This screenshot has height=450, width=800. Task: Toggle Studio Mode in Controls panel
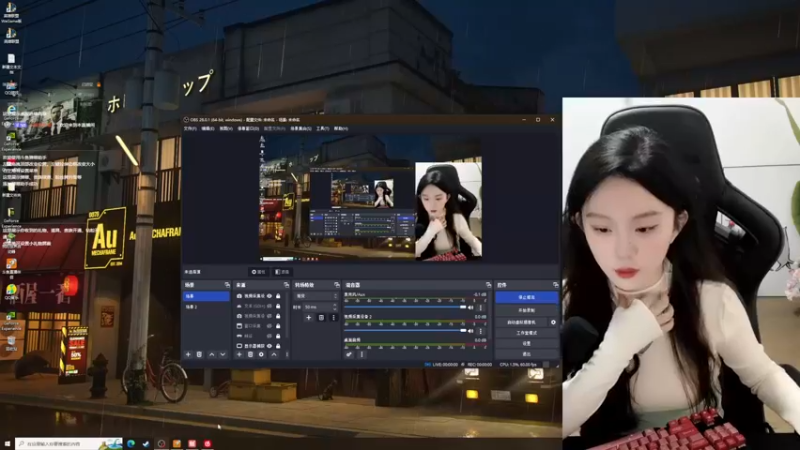(527, 333)
